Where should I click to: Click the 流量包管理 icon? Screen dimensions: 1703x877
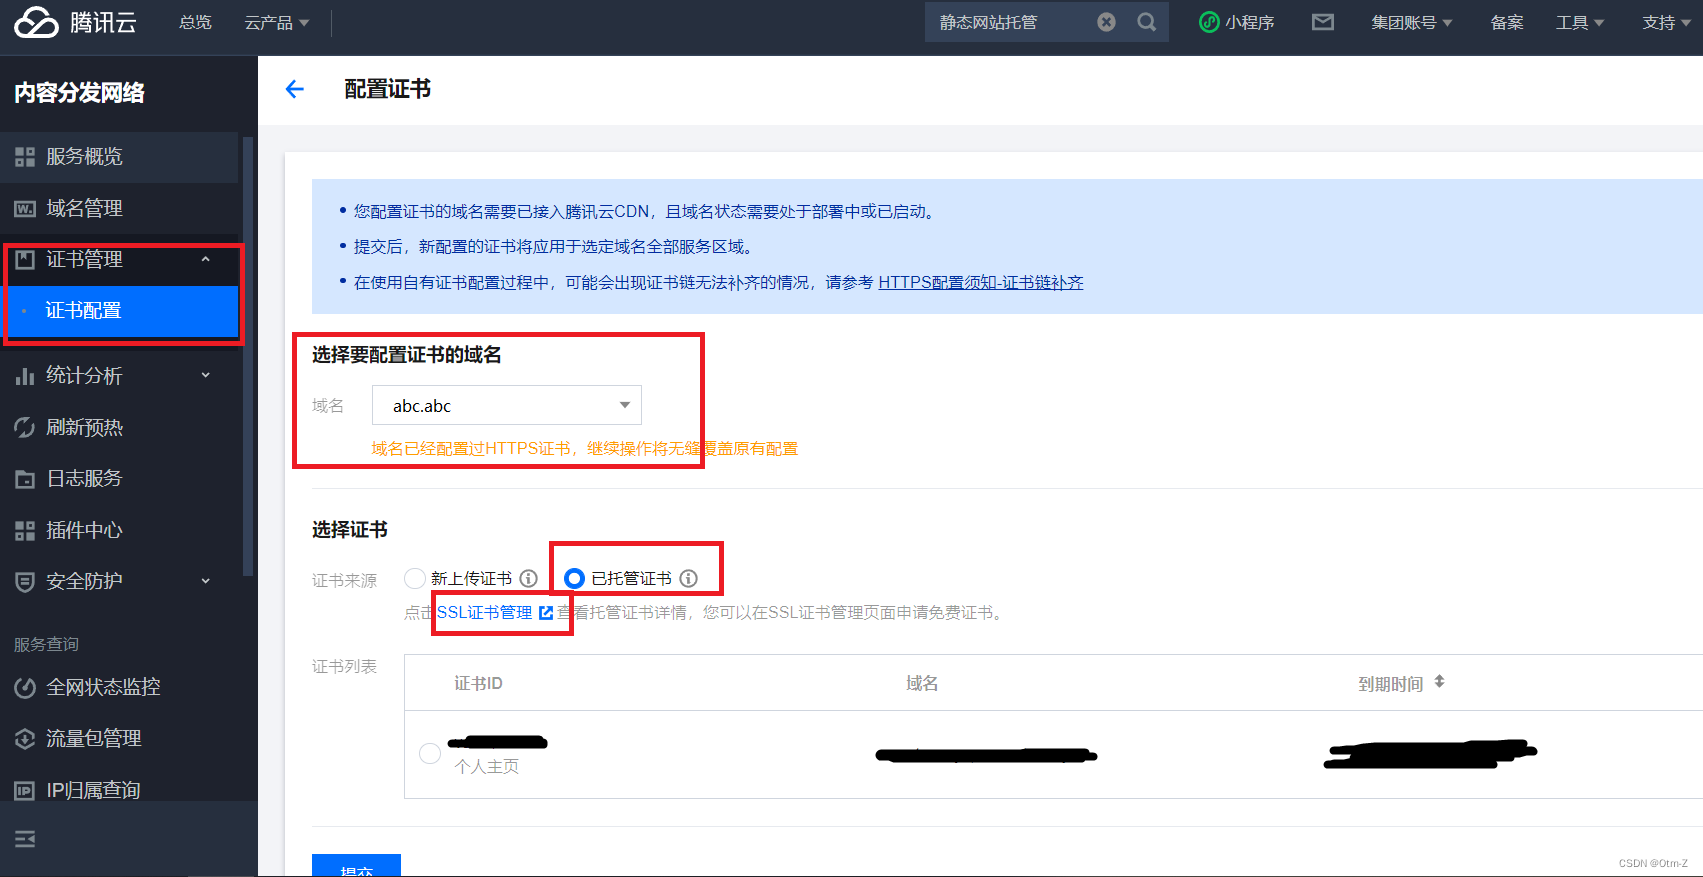pos(25,739)
